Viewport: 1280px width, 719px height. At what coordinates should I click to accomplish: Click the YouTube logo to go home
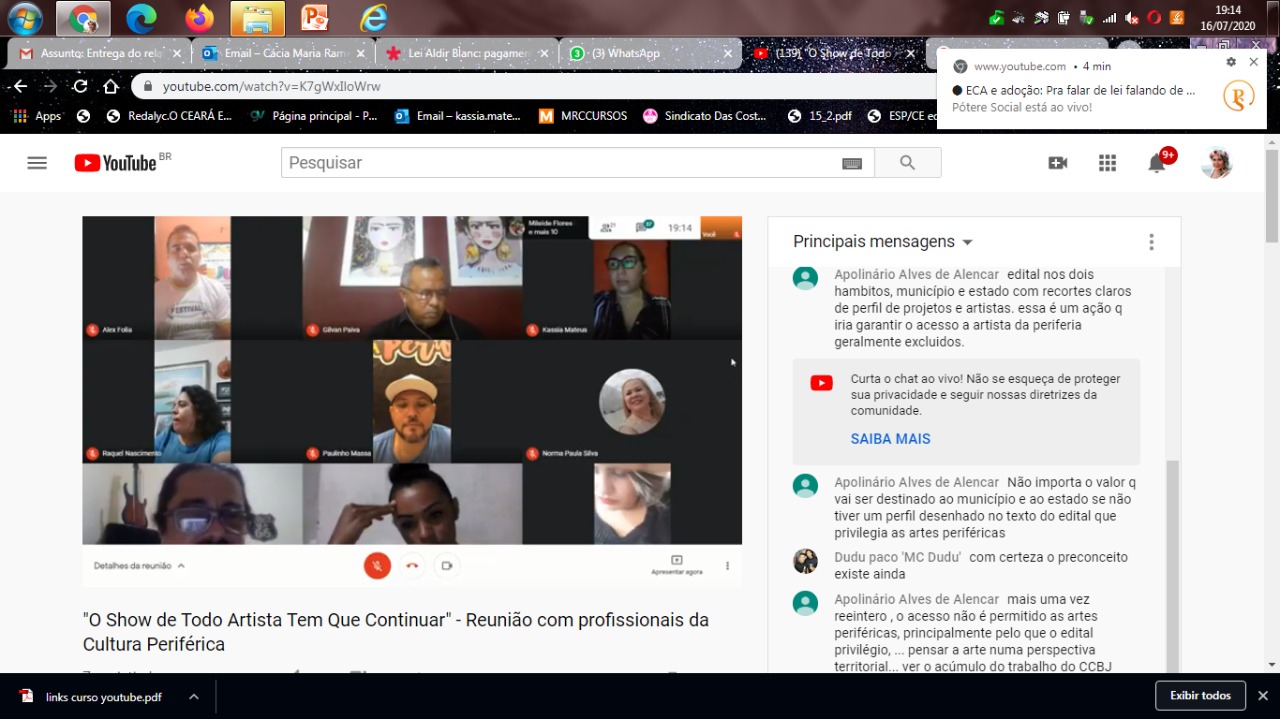116,163
